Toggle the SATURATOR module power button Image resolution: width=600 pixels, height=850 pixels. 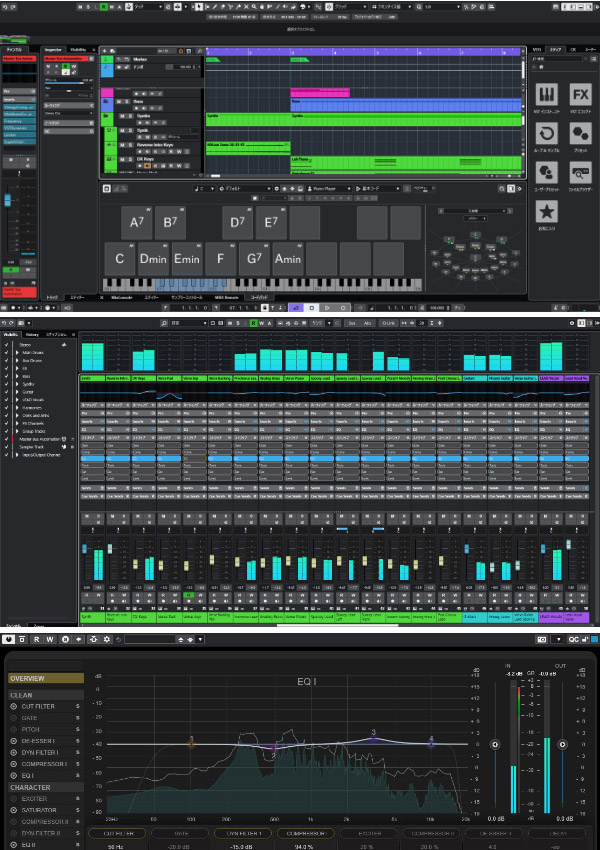click(14, 810)
